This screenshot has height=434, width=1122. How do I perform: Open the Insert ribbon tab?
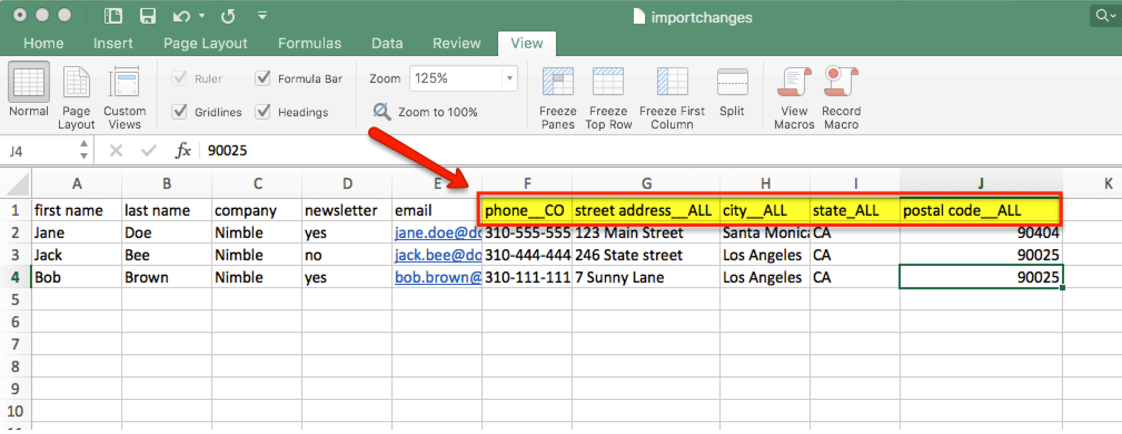click(113, 43)
